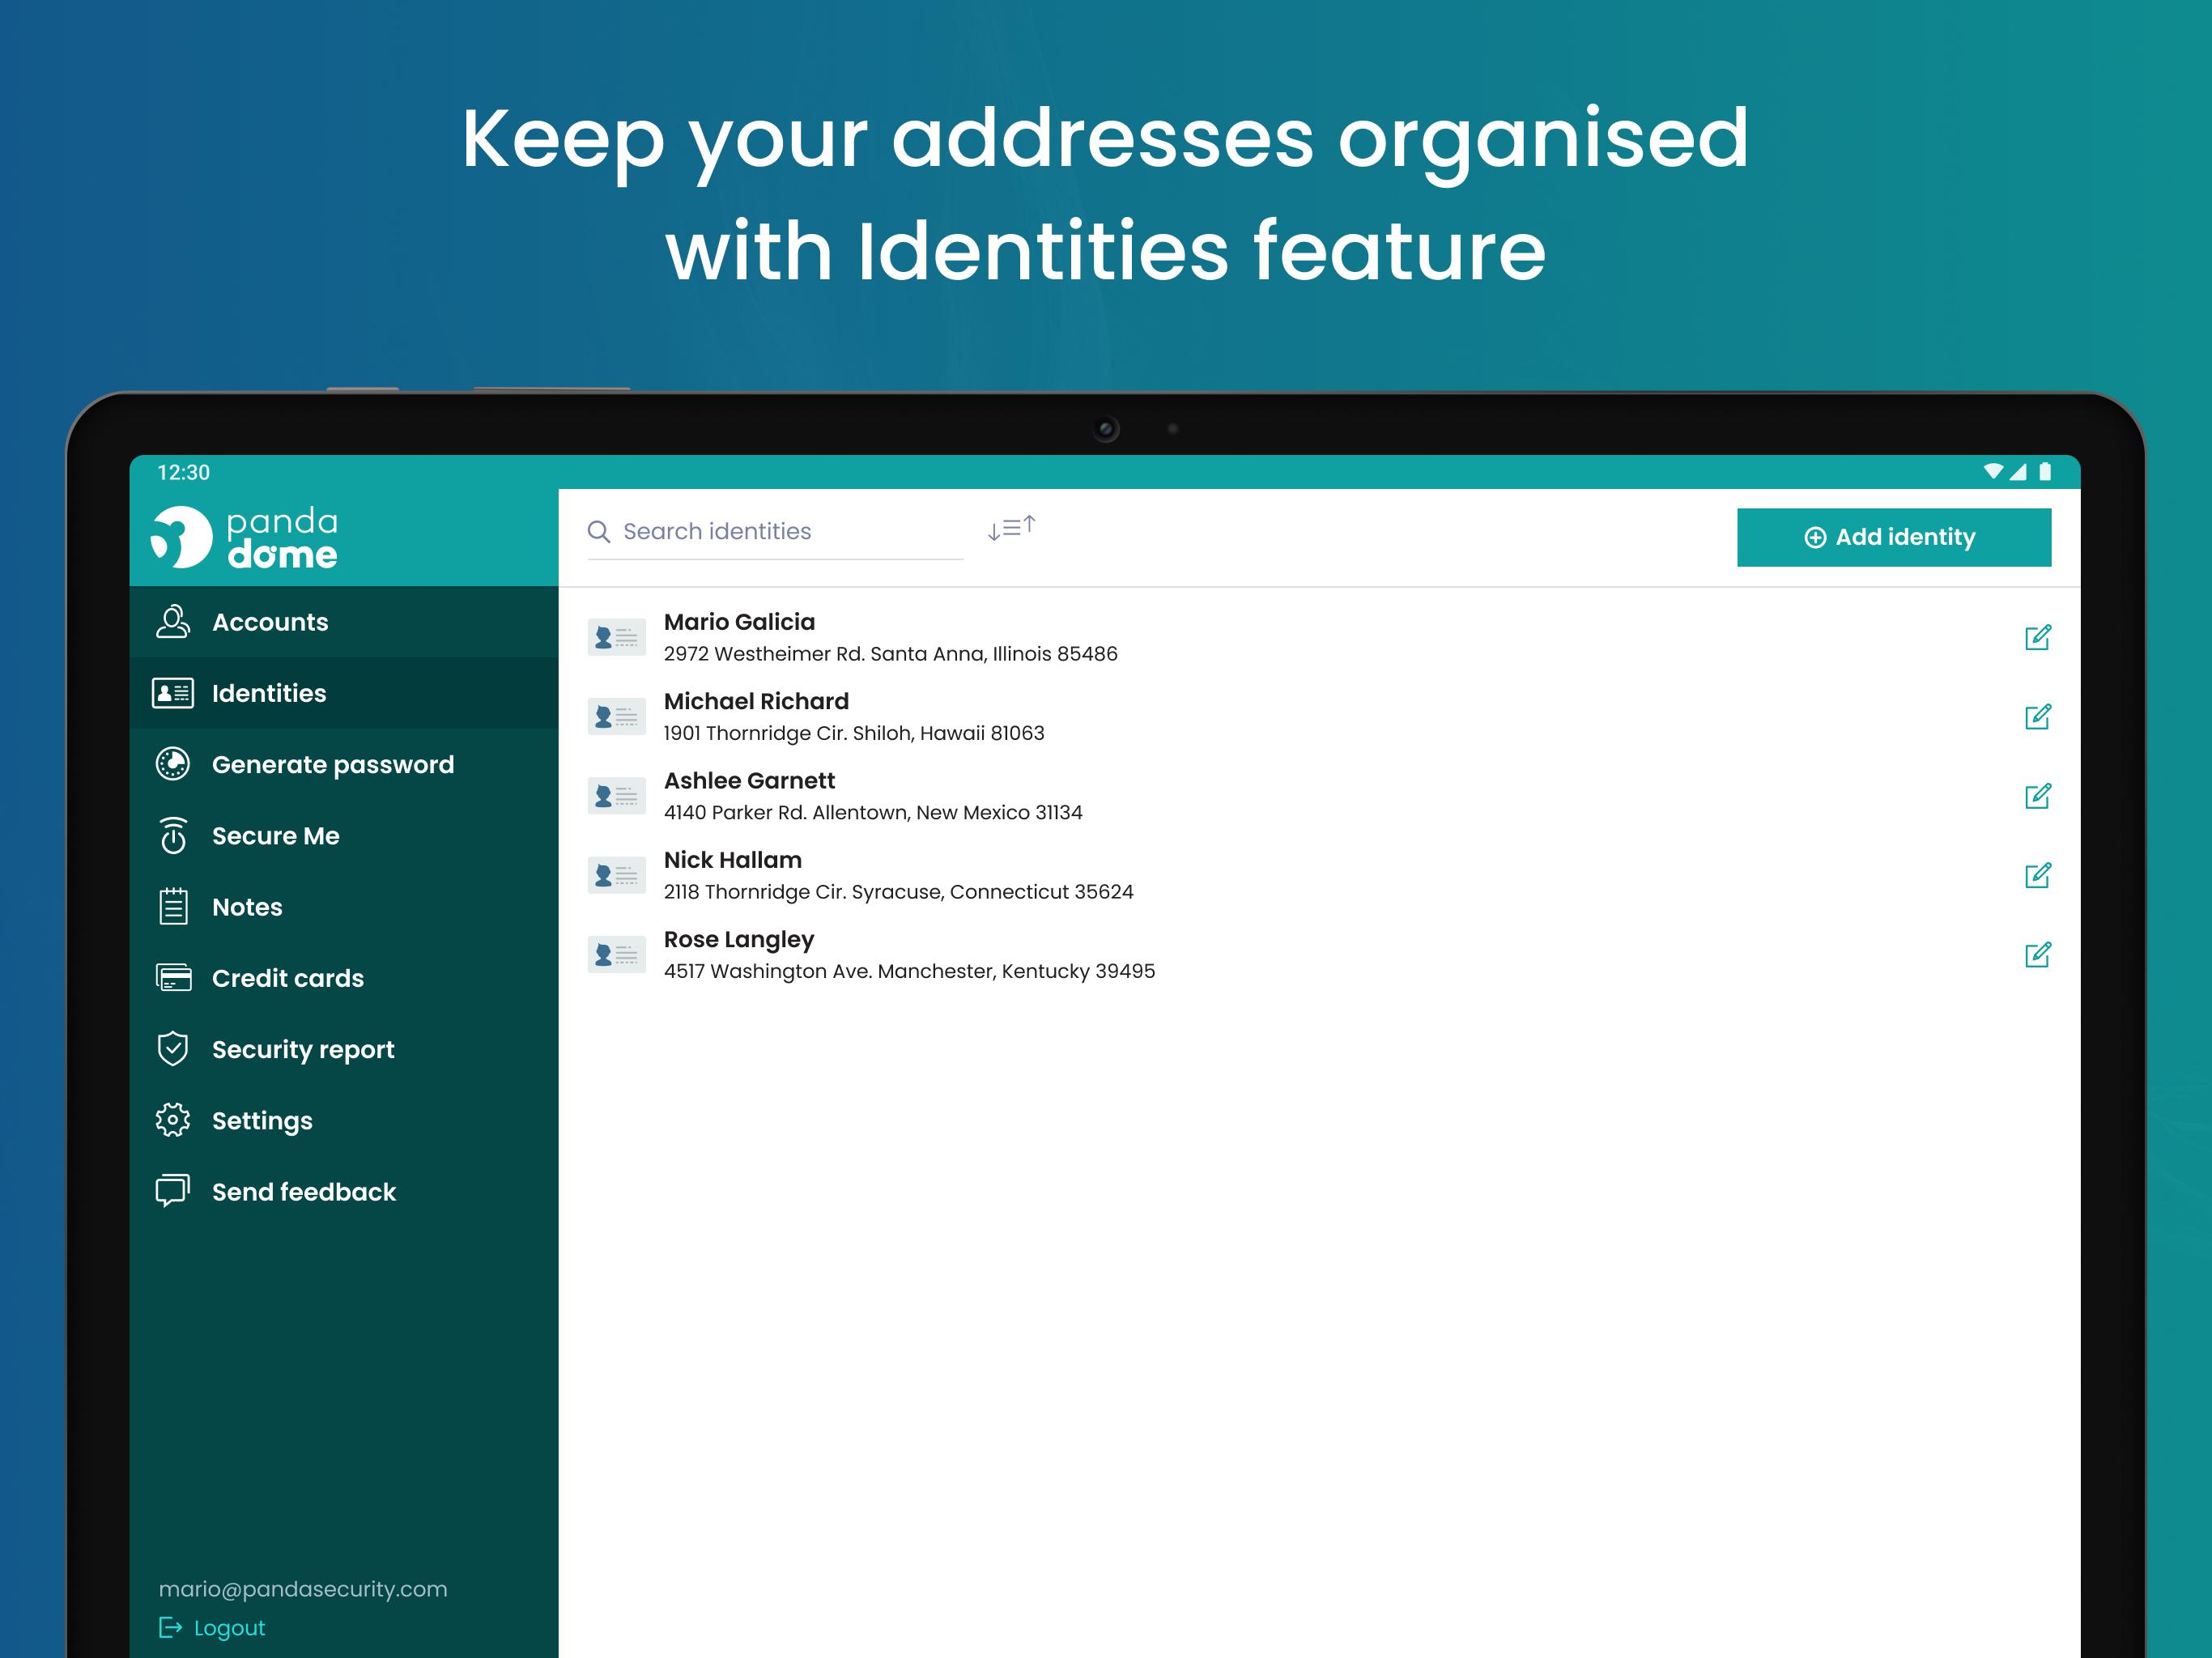Click the search magnifier icon
The image size is (2212, 1658).
pos(599,531)
